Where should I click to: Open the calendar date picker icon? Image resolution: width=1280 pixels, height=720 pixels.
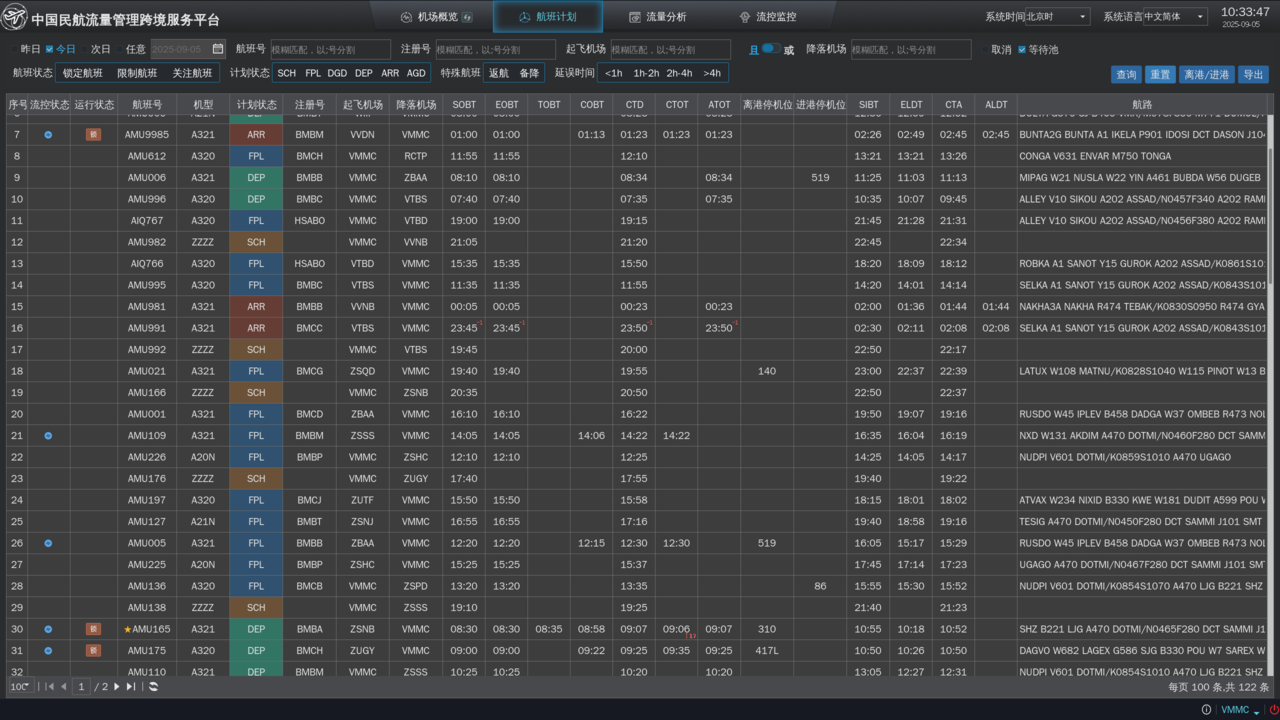(x=218, y=49)
